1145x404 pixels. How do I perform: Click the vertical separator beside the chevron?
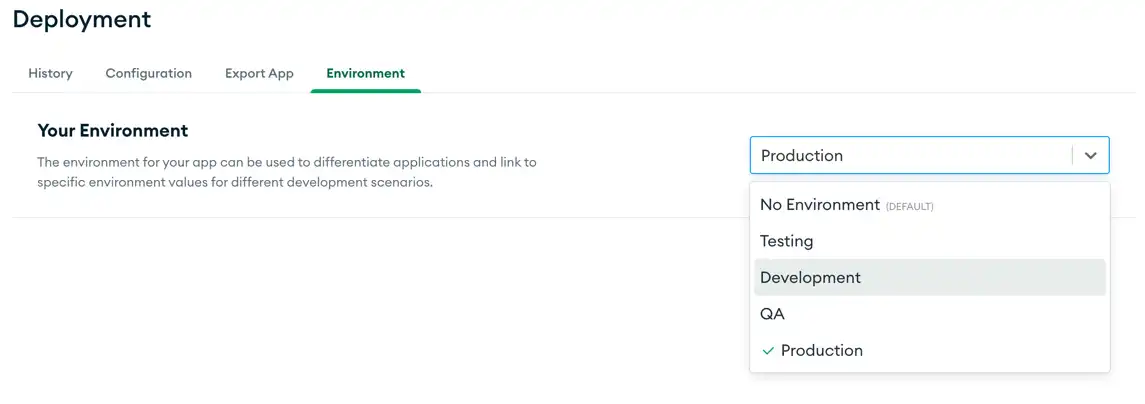click(x=1072, y=156)
